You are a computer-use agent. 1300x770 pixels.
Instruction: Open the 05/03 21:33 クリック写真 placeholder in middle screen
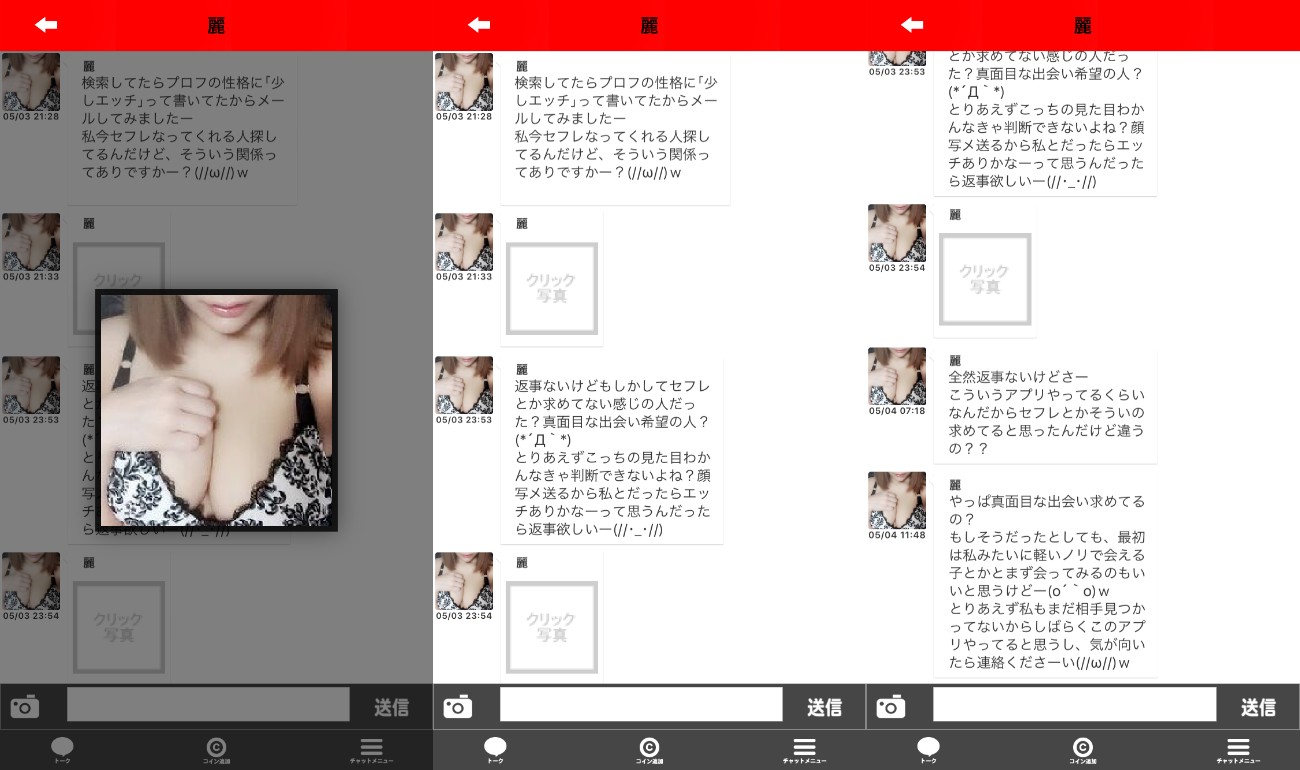pyautogui.click(x=552, y=289)
